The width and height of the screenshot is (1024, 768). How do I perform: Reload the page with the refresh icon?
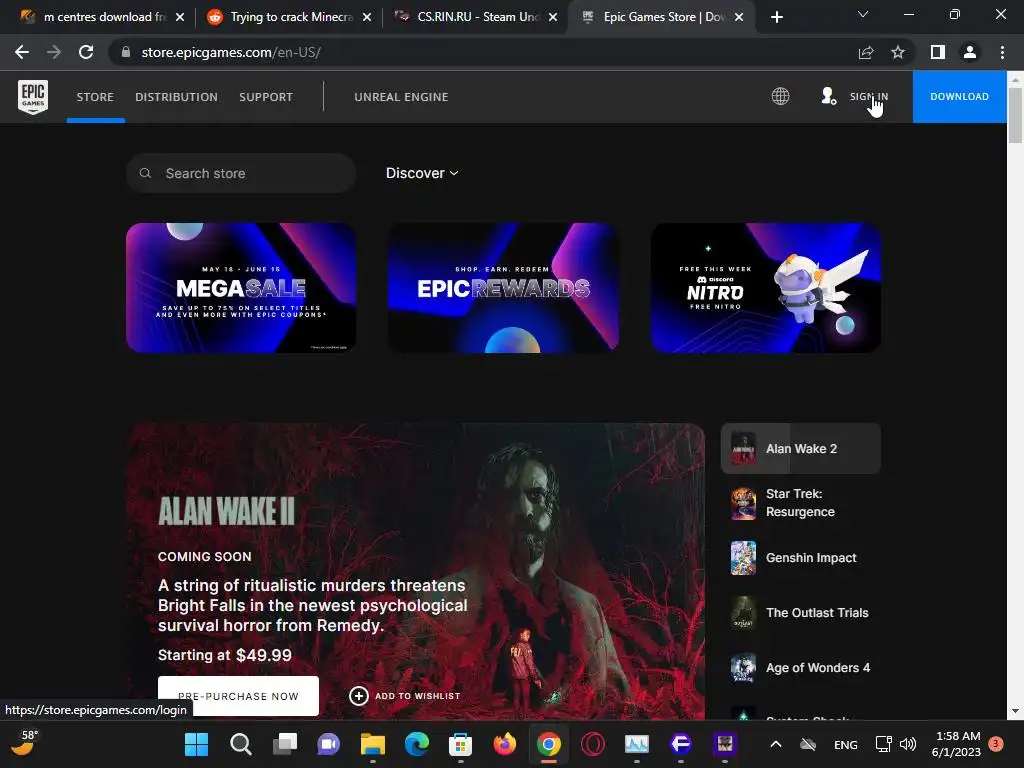[86, 52]
